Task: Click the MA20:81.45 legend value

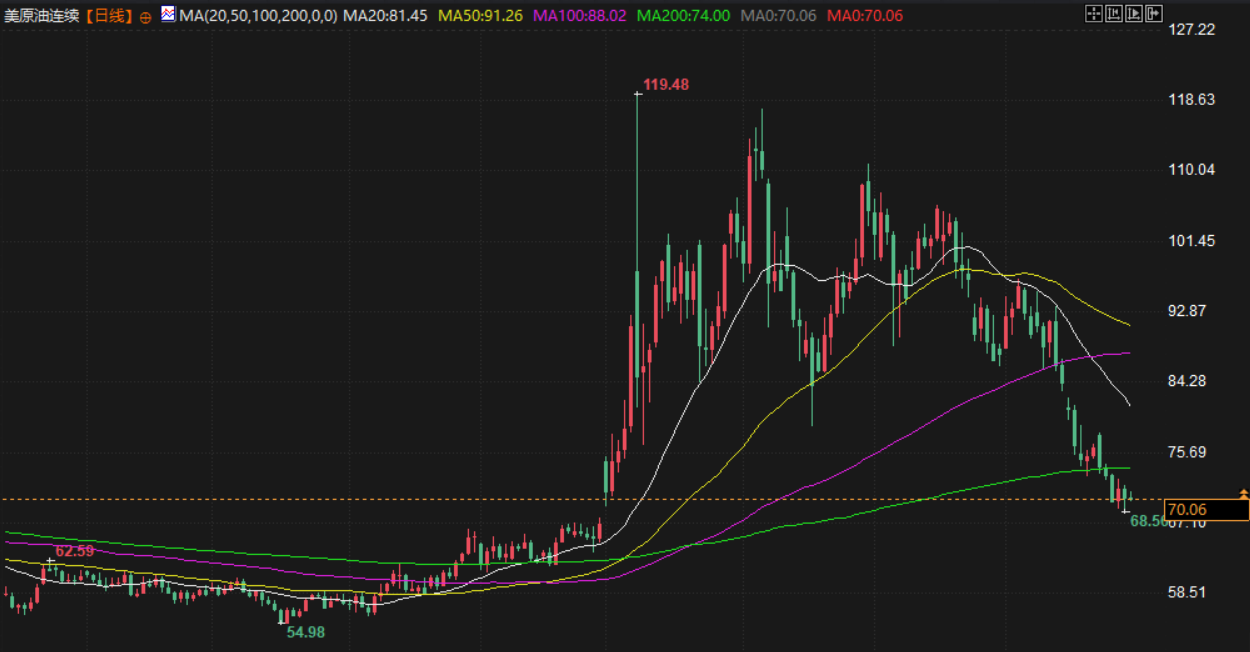Action: coord(385,16)
